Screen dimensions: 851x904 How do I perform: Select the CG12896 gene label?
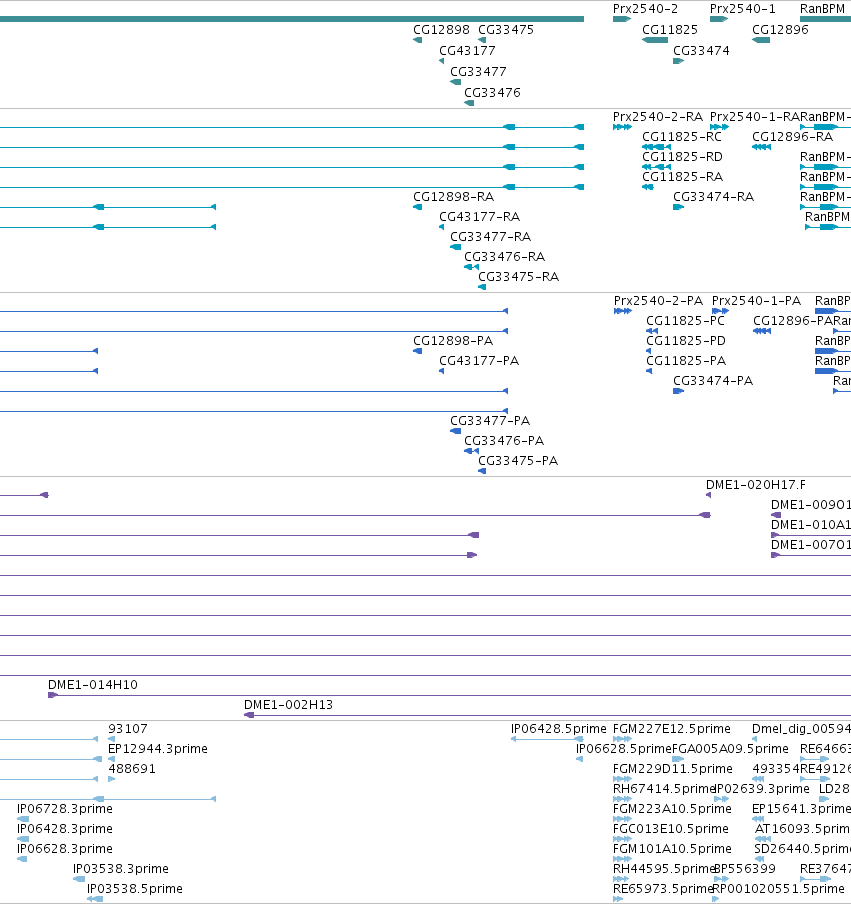pos(780,29)
